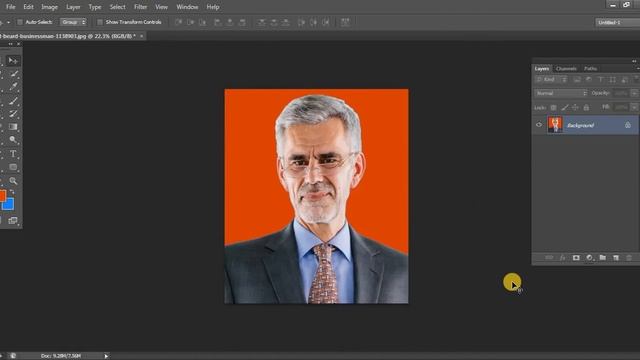
Task: Swap foreground and background colors
Action: pyautogui.click(x=12, y=192)
